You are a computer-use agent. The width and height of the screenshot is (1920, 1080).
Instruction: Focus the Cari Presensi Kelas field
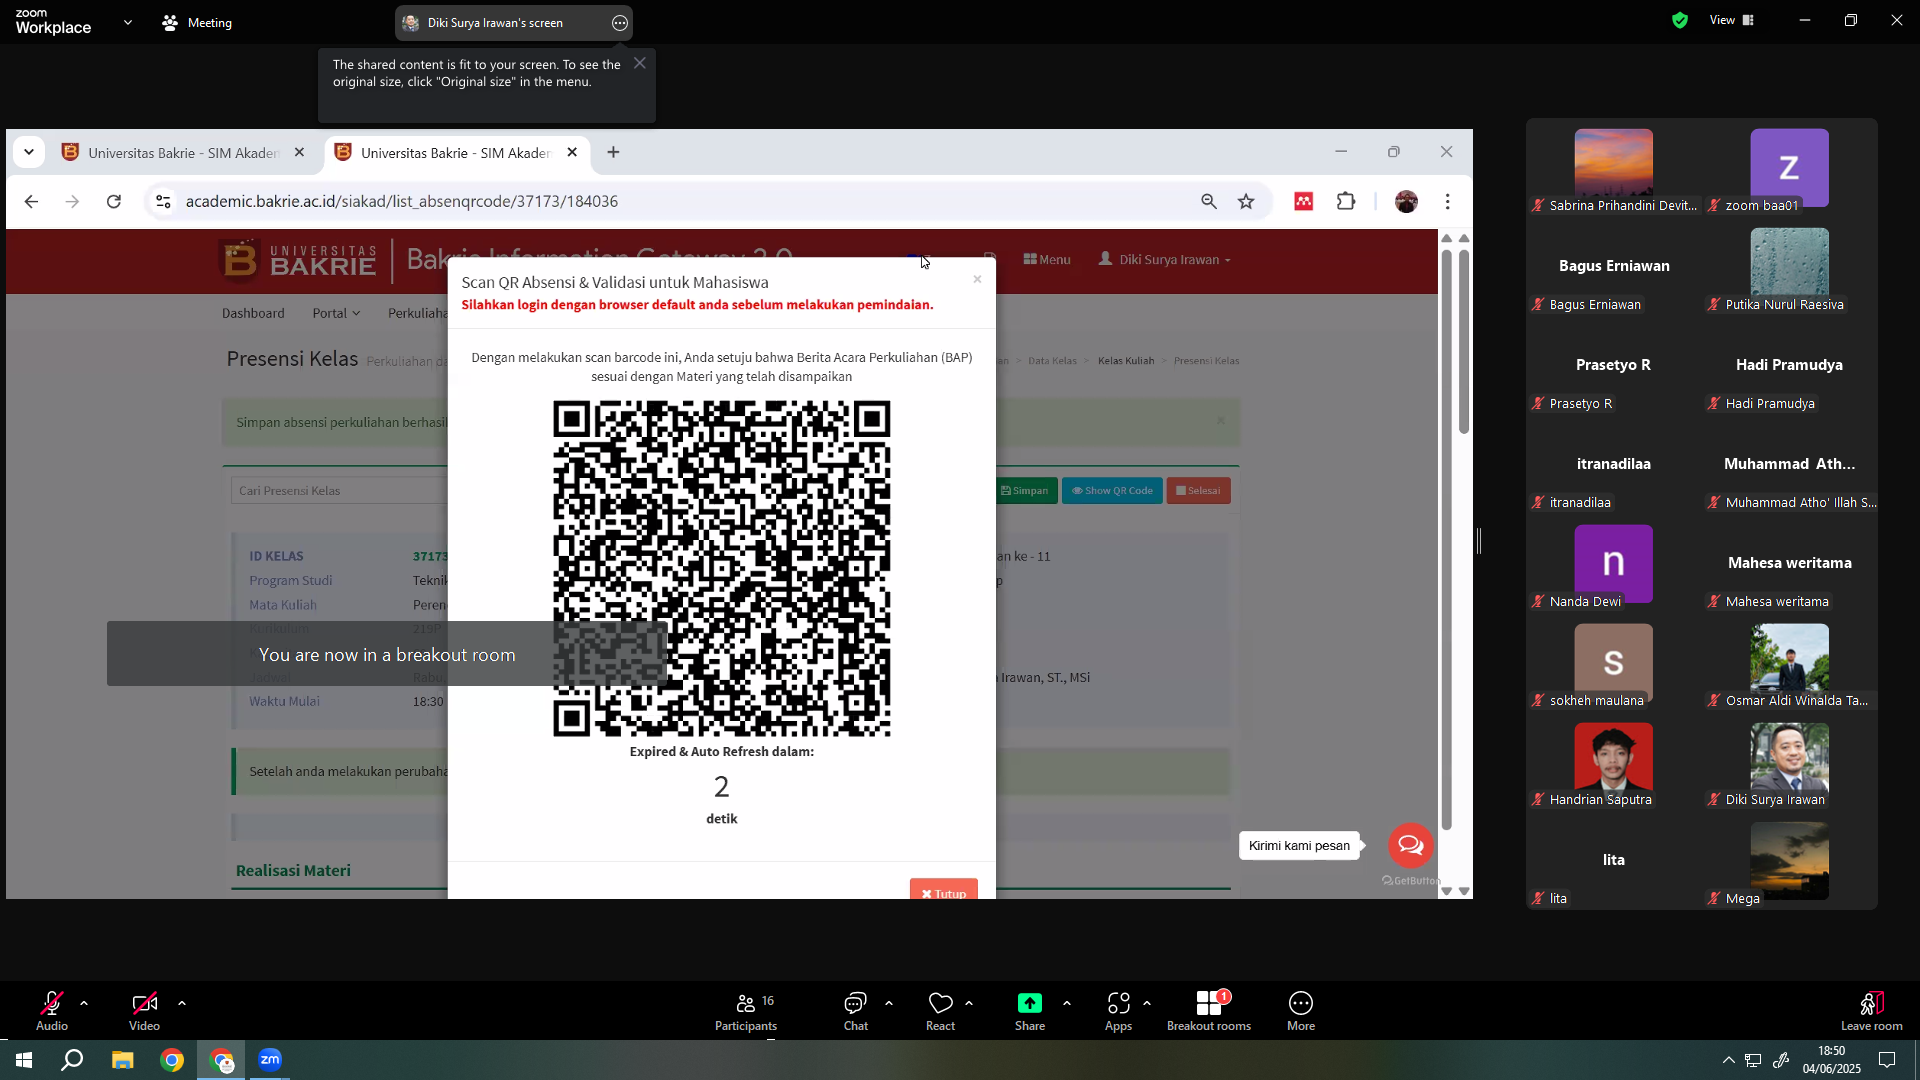(340, 491)
